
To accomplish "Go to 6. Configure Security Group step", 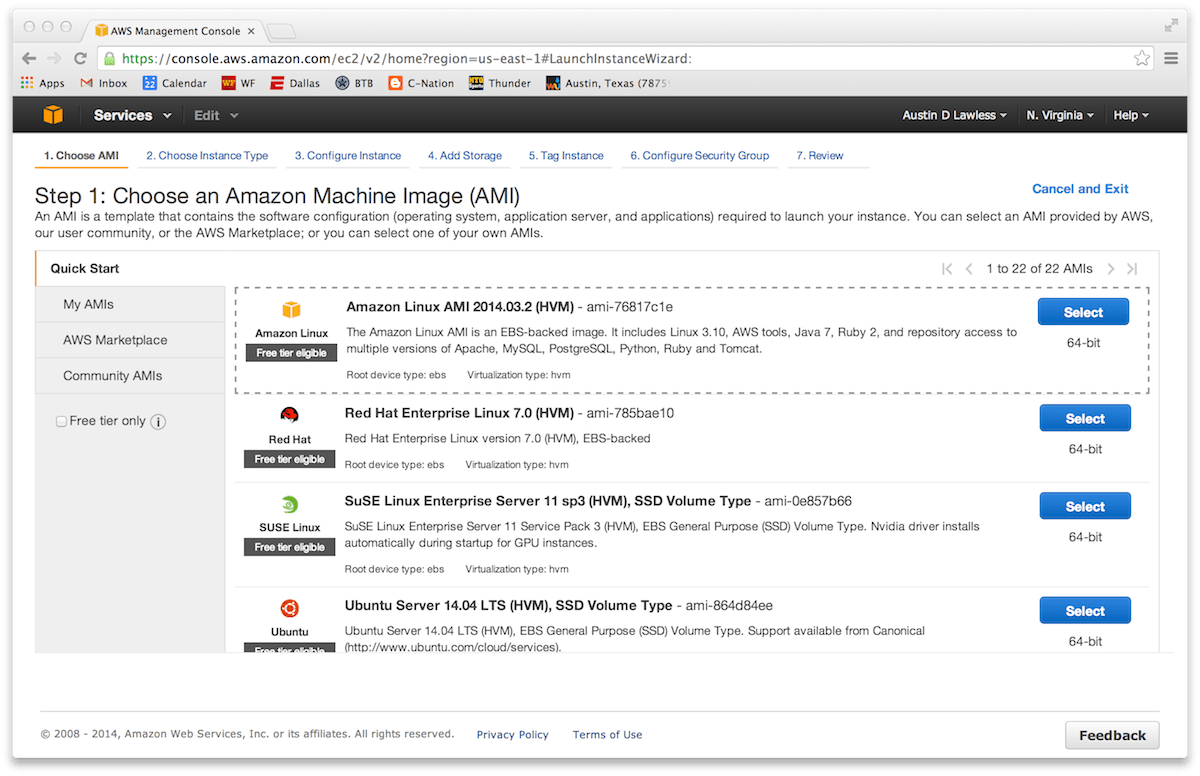I will [x=700, y=156].
